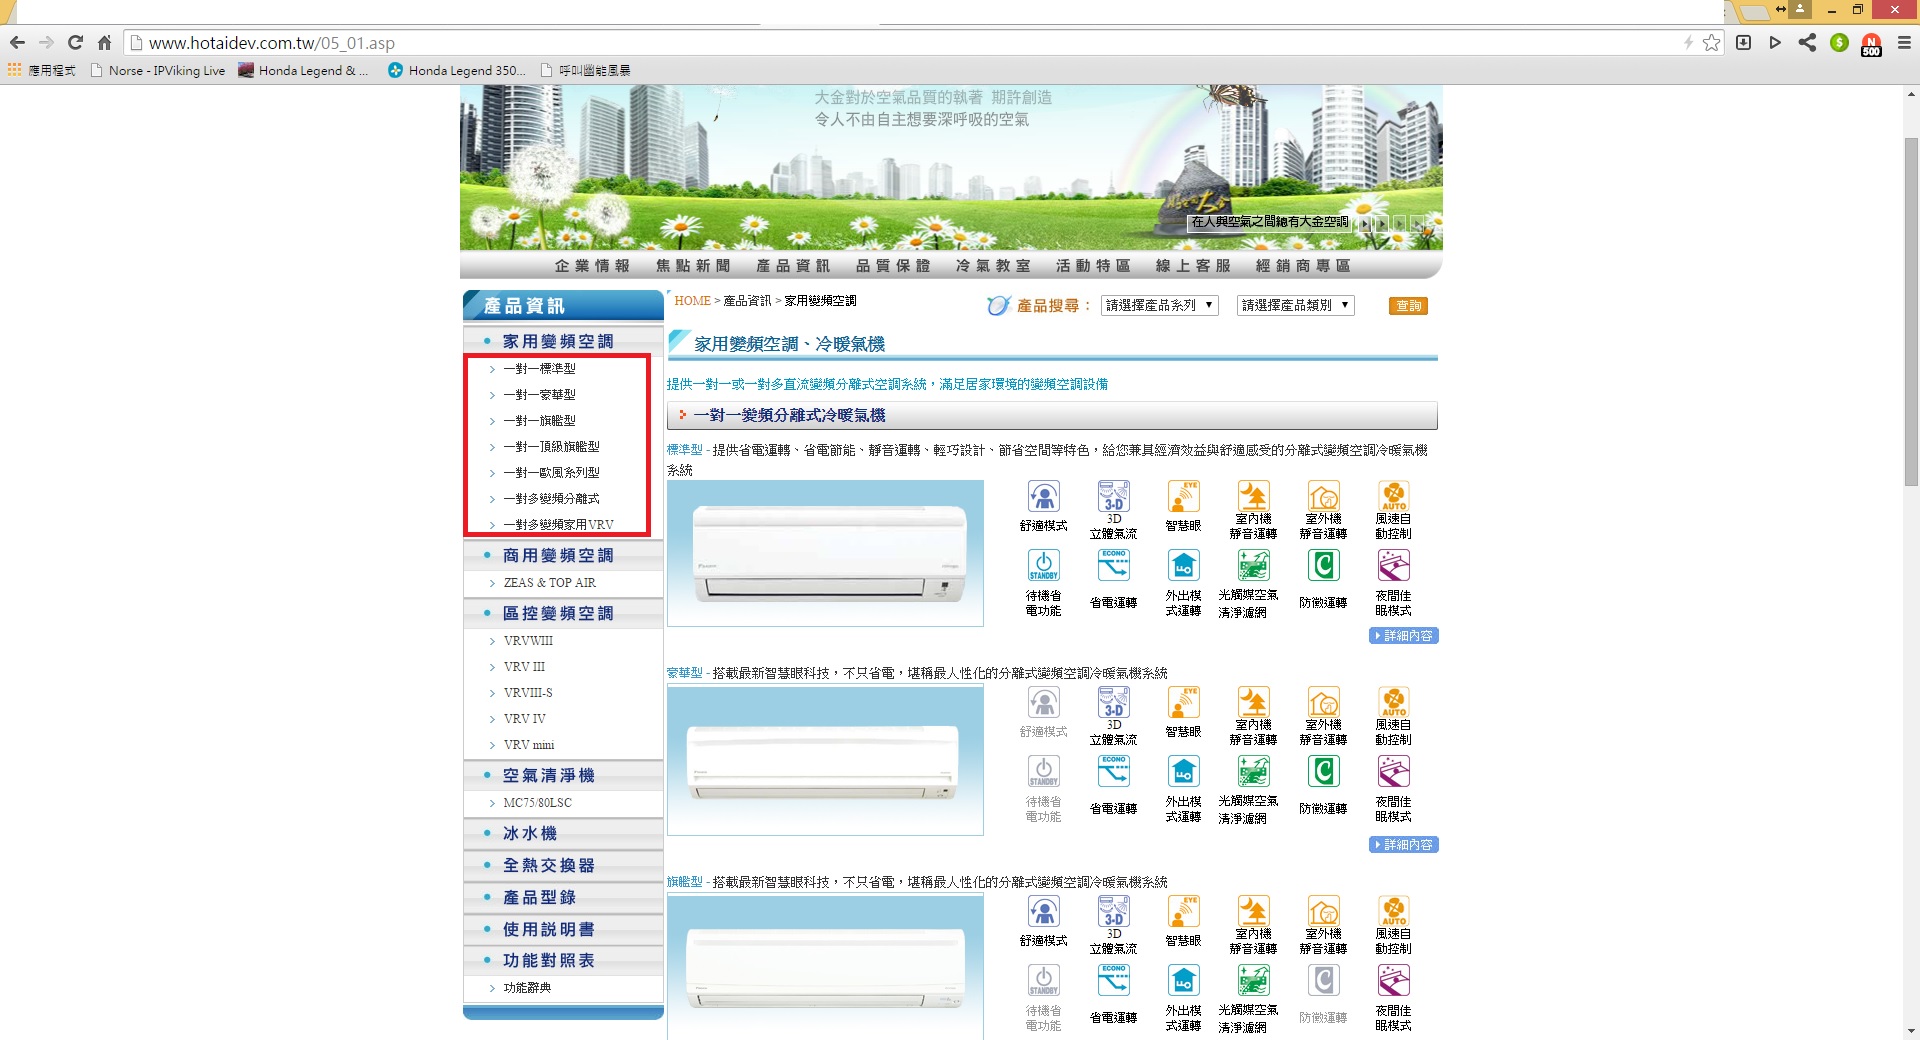This screenshot has width=1920, height=1040.
Task: Select VRV IV in the sidebar
Action: coord(525,719)
